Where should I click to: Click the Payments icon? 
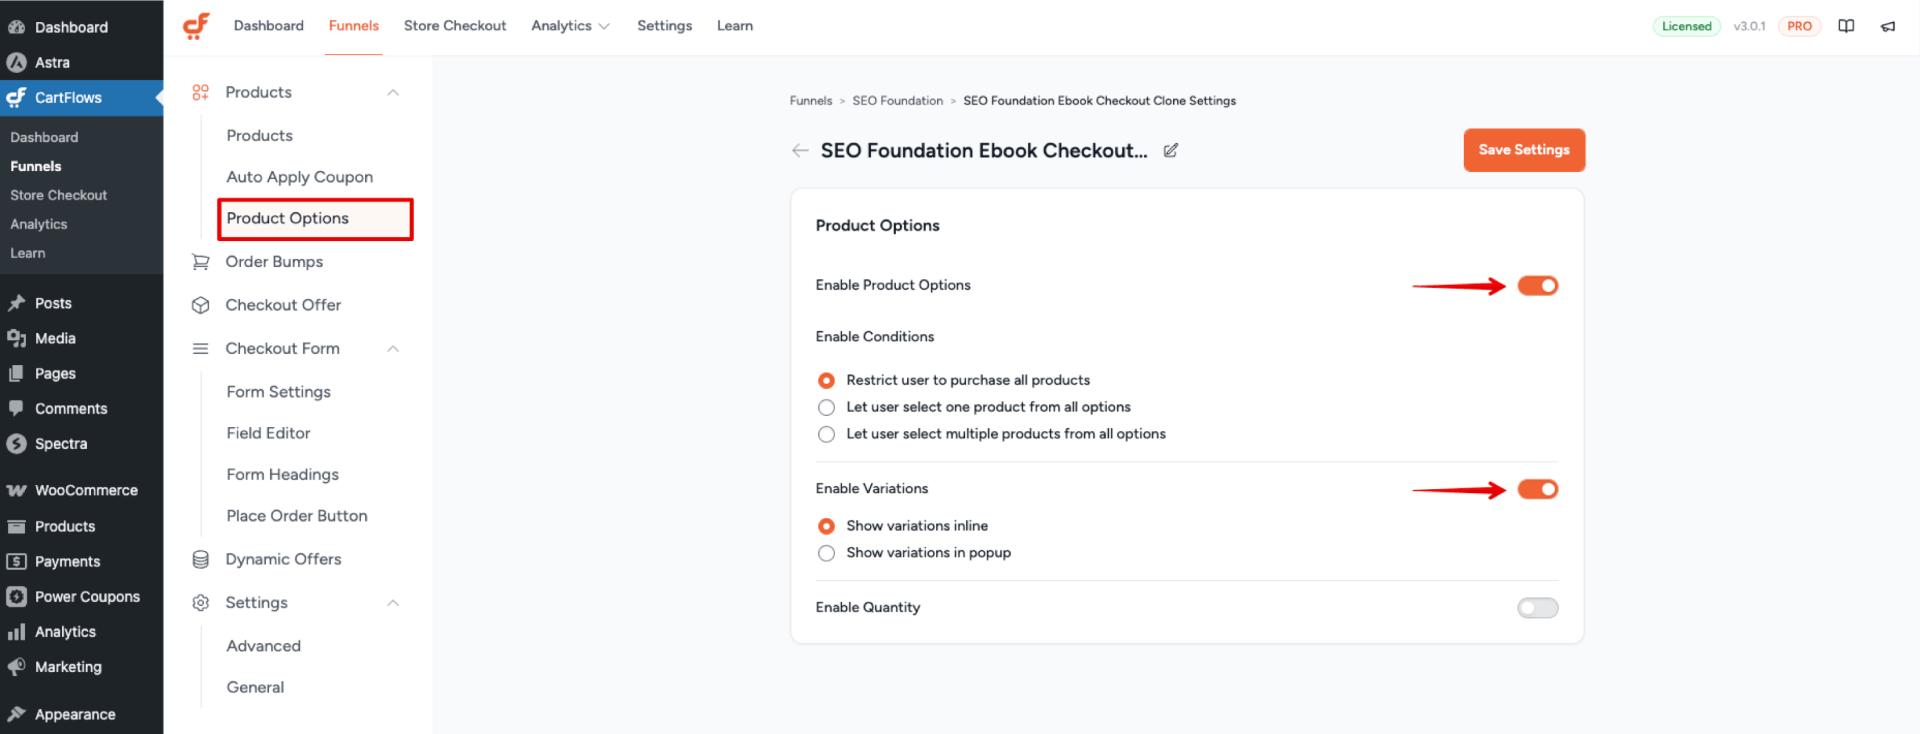[16, 561]
